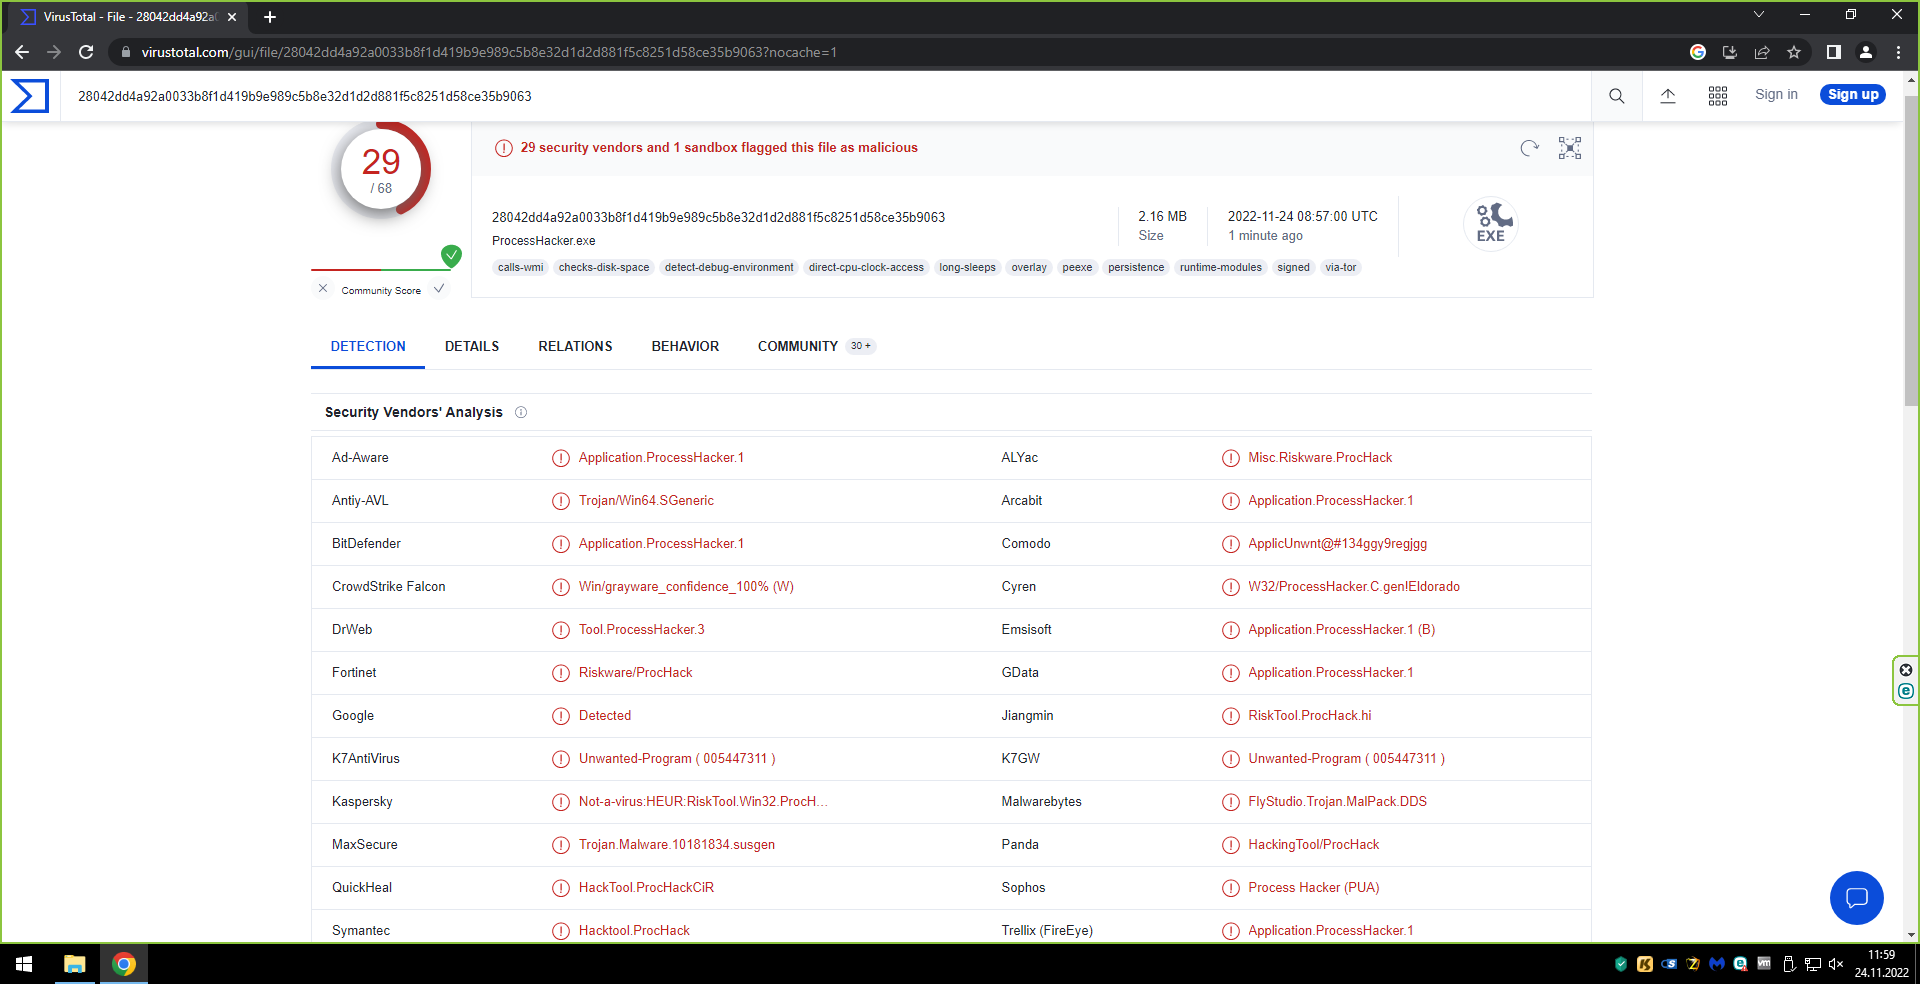
Task: Open the BEHAVIOR tab
Action: (x=685, y=346)
